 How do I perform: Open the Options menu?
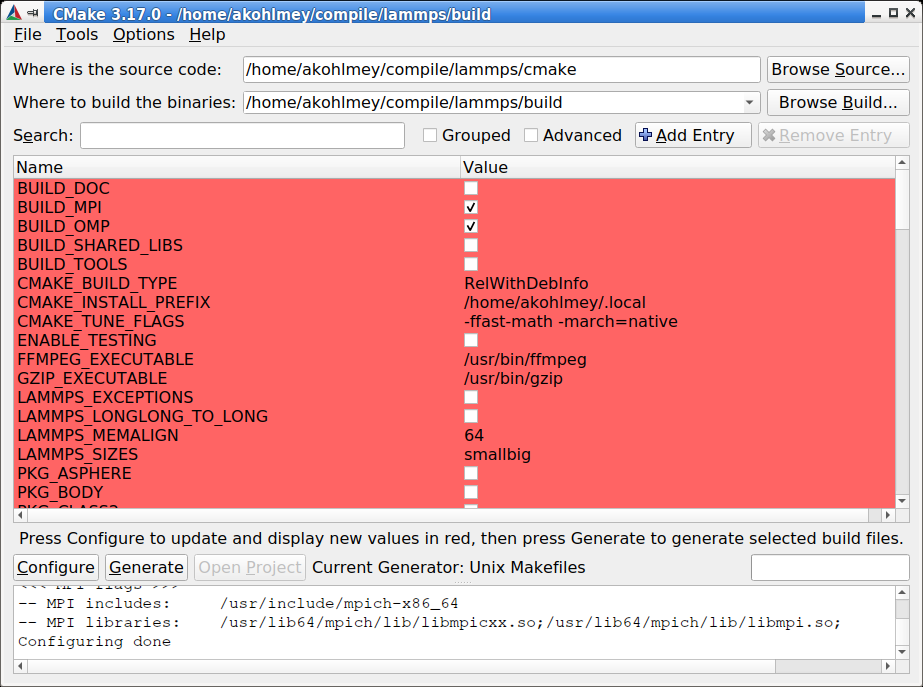(x=143, y=34)
